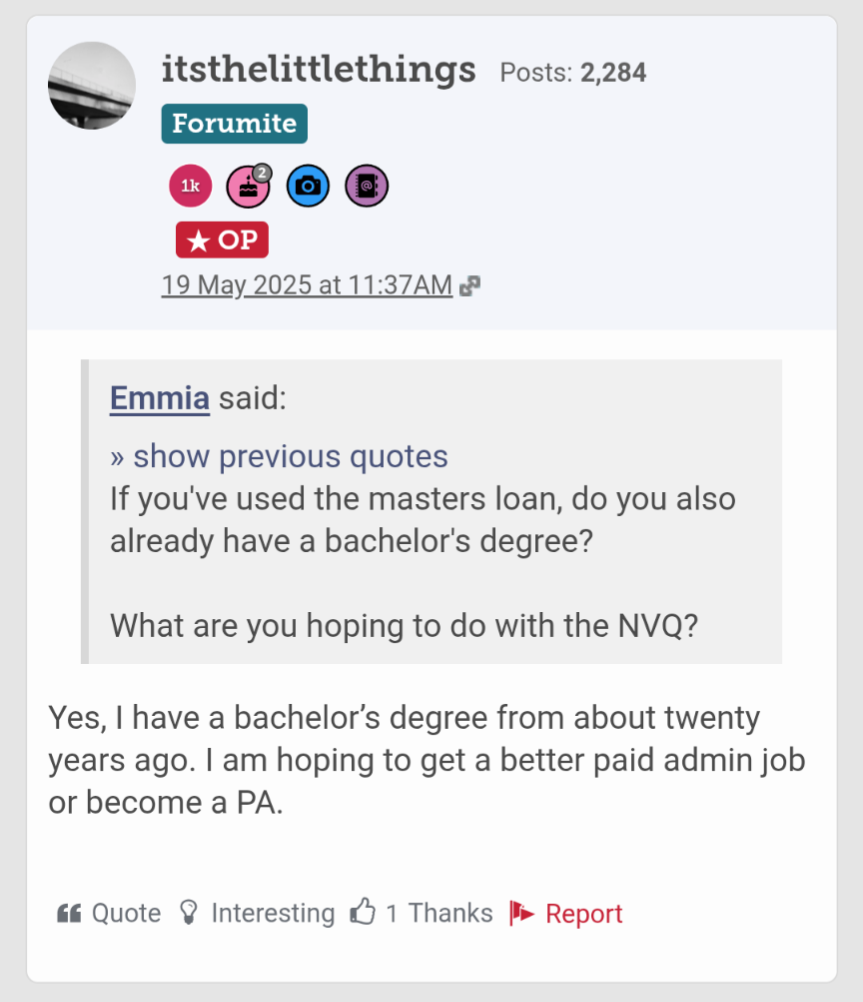Click the 19 May 2025 timestamp link
Image resolution: width=863 pixels, height=1002 pixels.
[307, 285]
